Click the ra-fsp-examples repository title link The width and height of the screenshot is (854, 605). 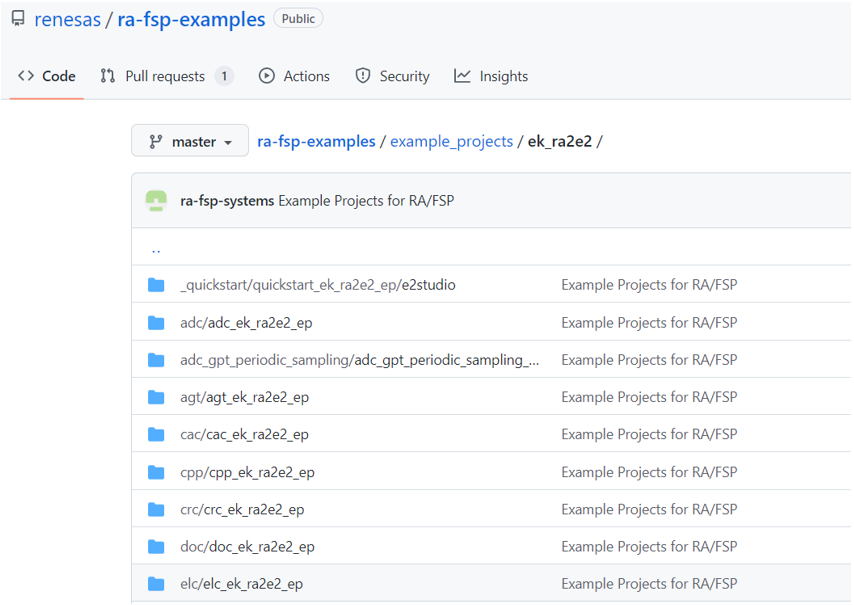pyautogui.click(x=191, y=19)
